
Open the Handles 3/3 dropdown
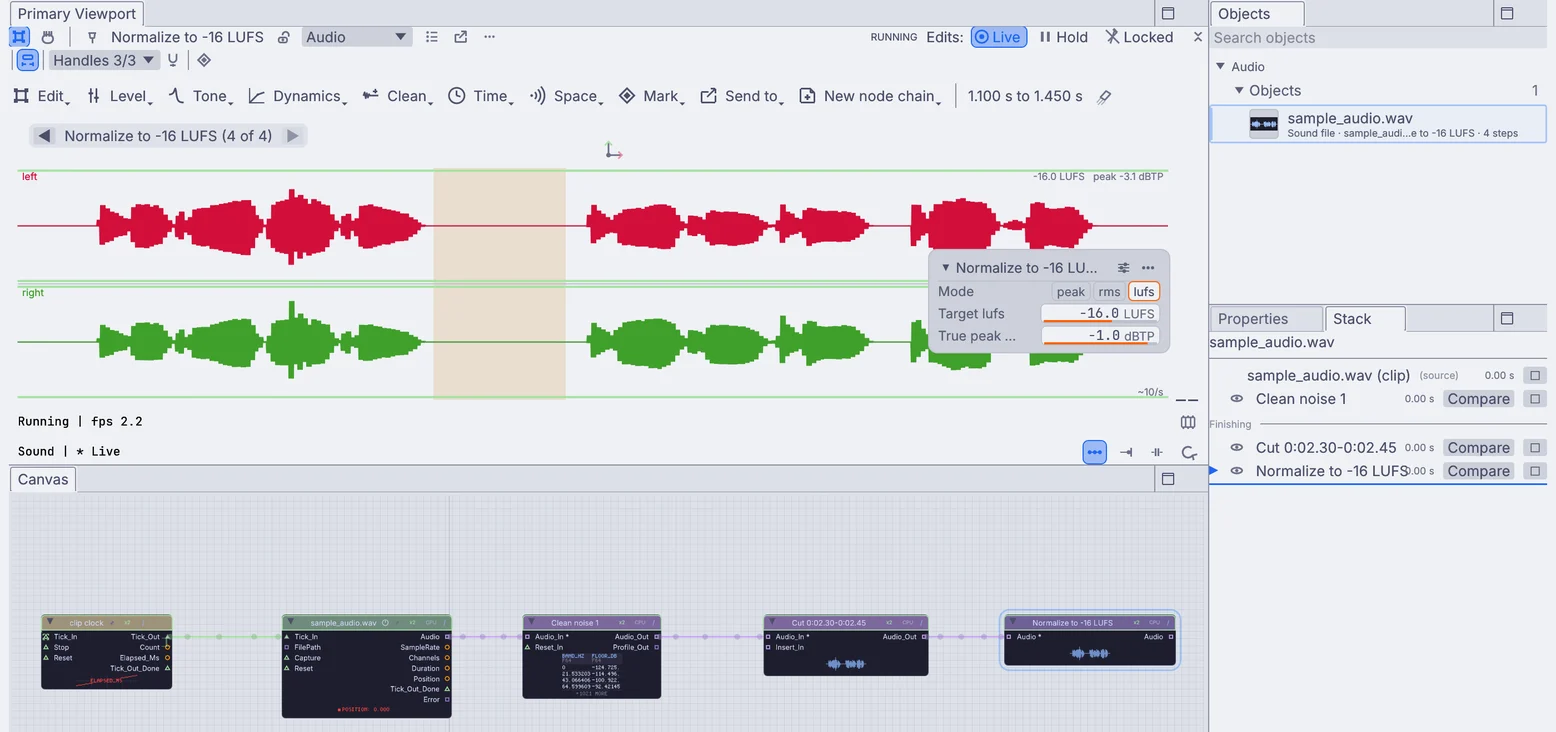coord(104,60)
